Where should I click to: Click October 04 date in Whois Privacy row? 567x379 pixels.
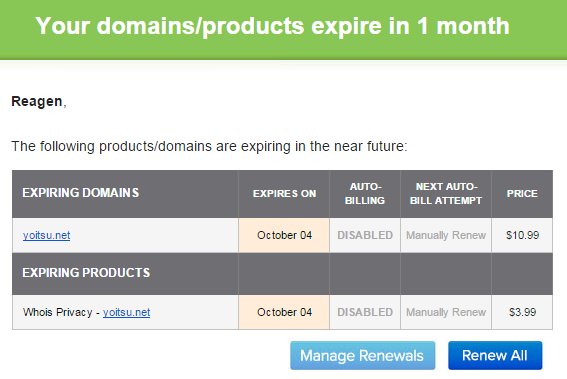tap(284, 312)
